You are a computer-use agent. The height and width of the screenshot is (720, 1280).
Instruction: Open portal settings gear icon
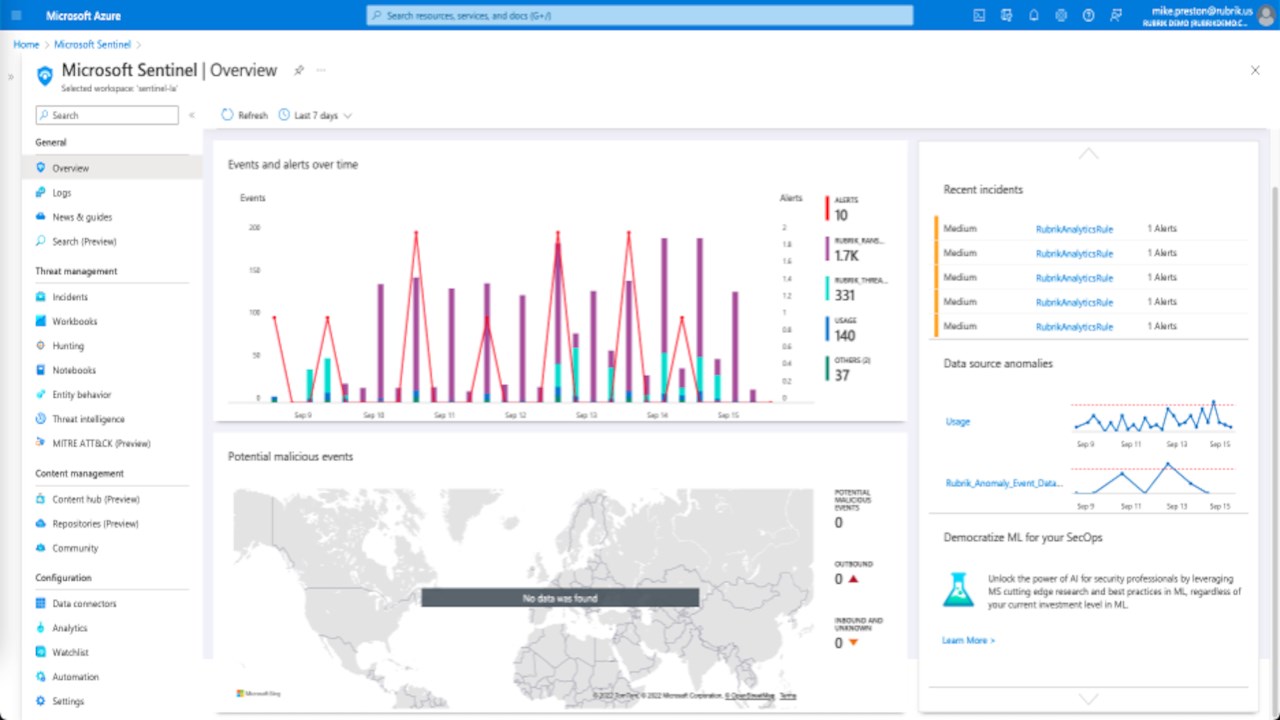[x=1061, y=15]
